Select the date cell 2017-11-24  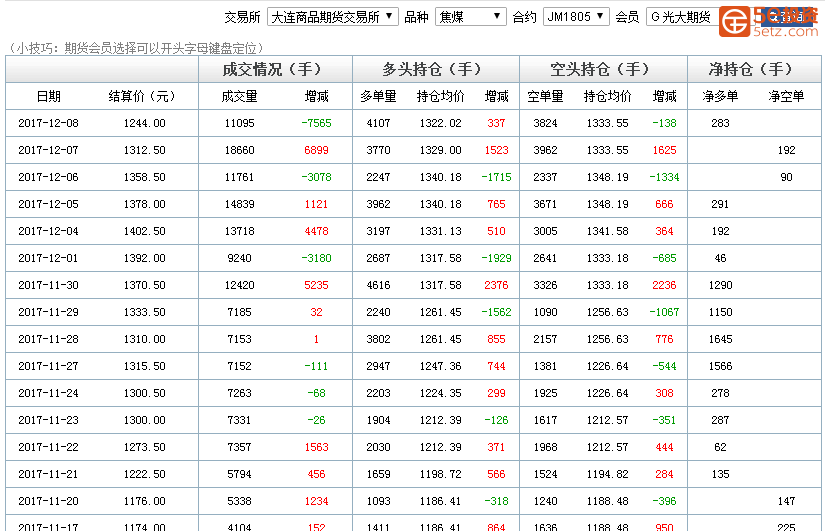pos(48,393)
